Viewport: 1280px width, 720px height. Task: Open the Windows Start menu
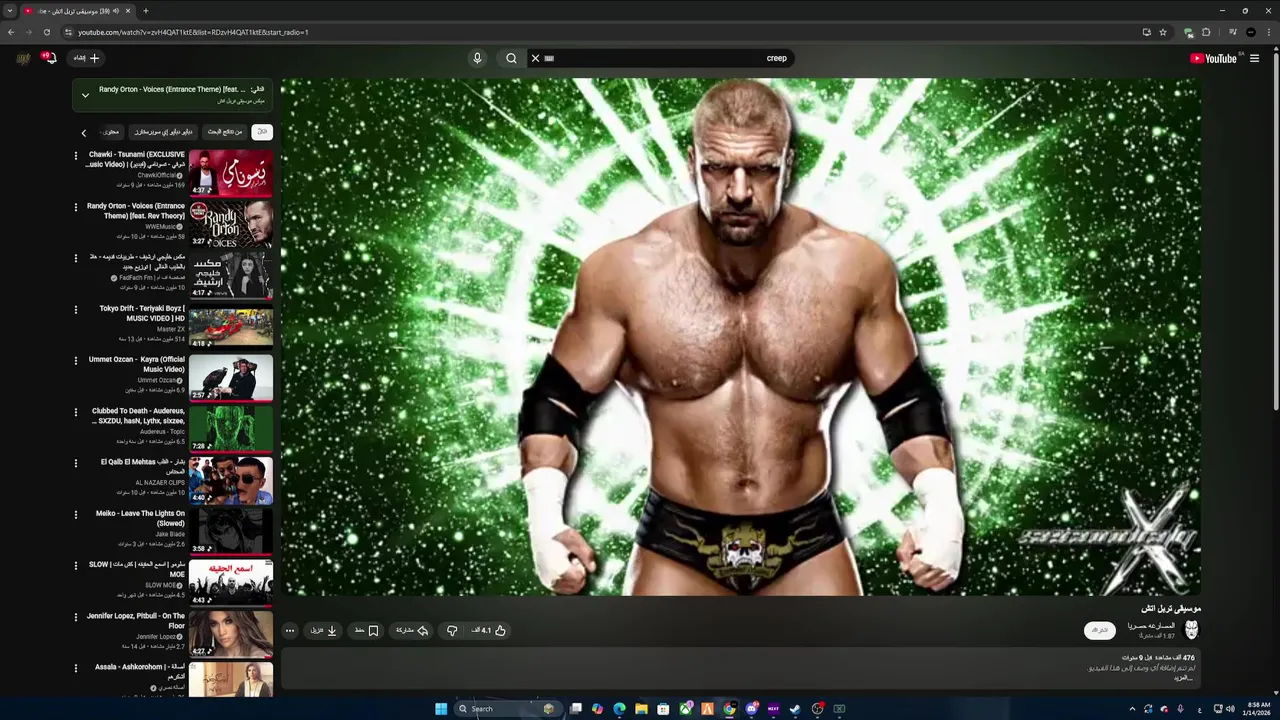[x=441, y=709]
